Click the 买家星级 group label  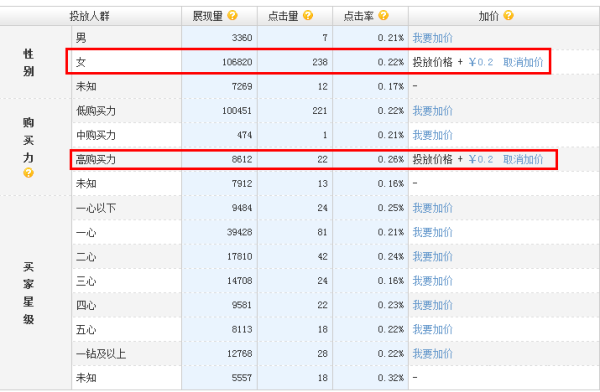[28, 293]
